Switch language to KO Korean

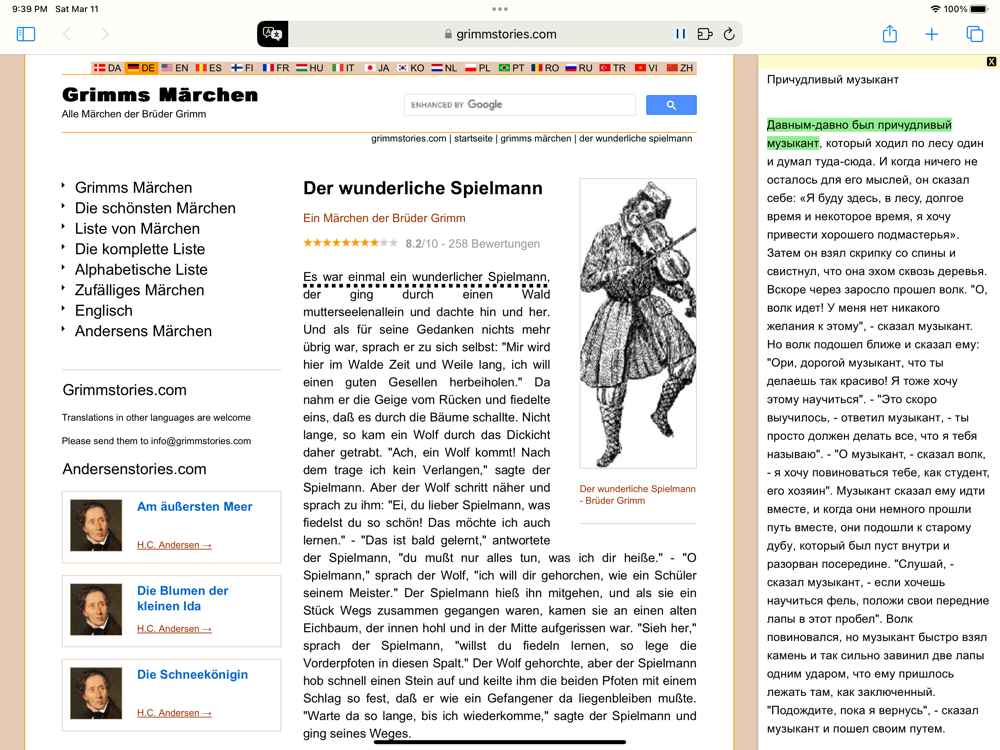pyautogui.click(x=411, y=68)
